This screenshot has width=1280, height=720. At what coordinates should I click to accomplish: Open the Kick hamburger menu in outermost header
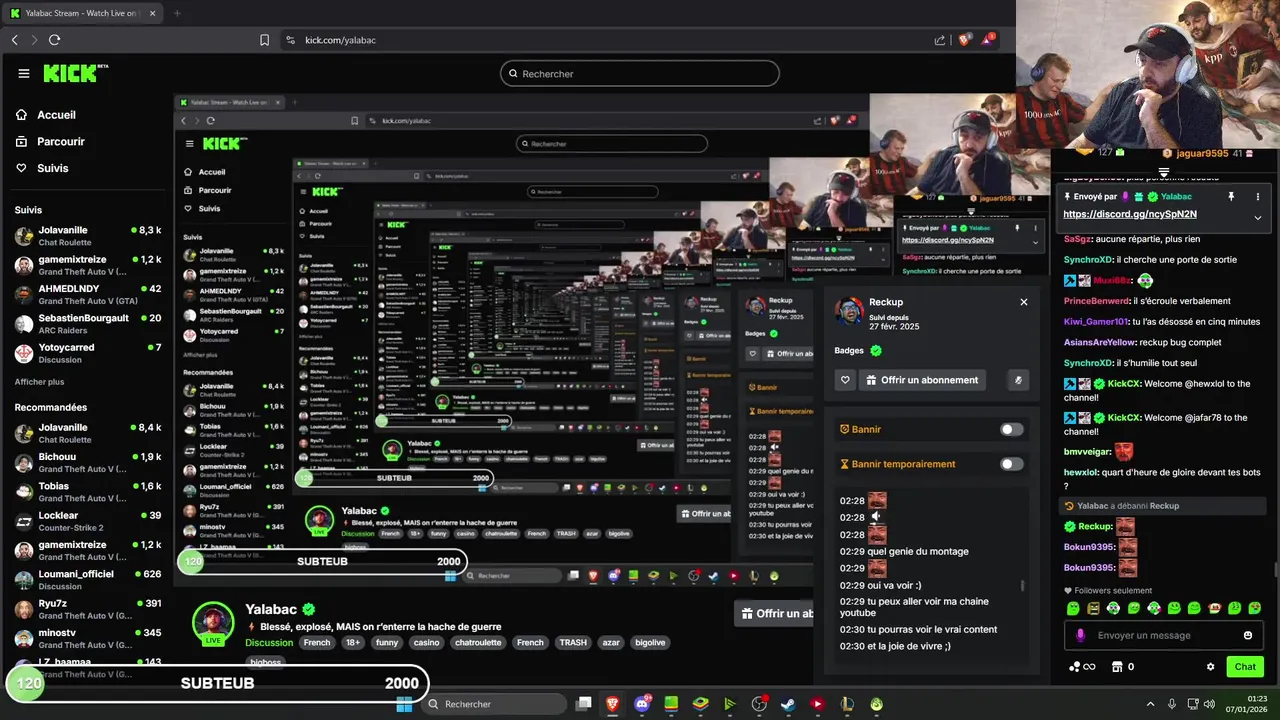(x=24, y=73)
